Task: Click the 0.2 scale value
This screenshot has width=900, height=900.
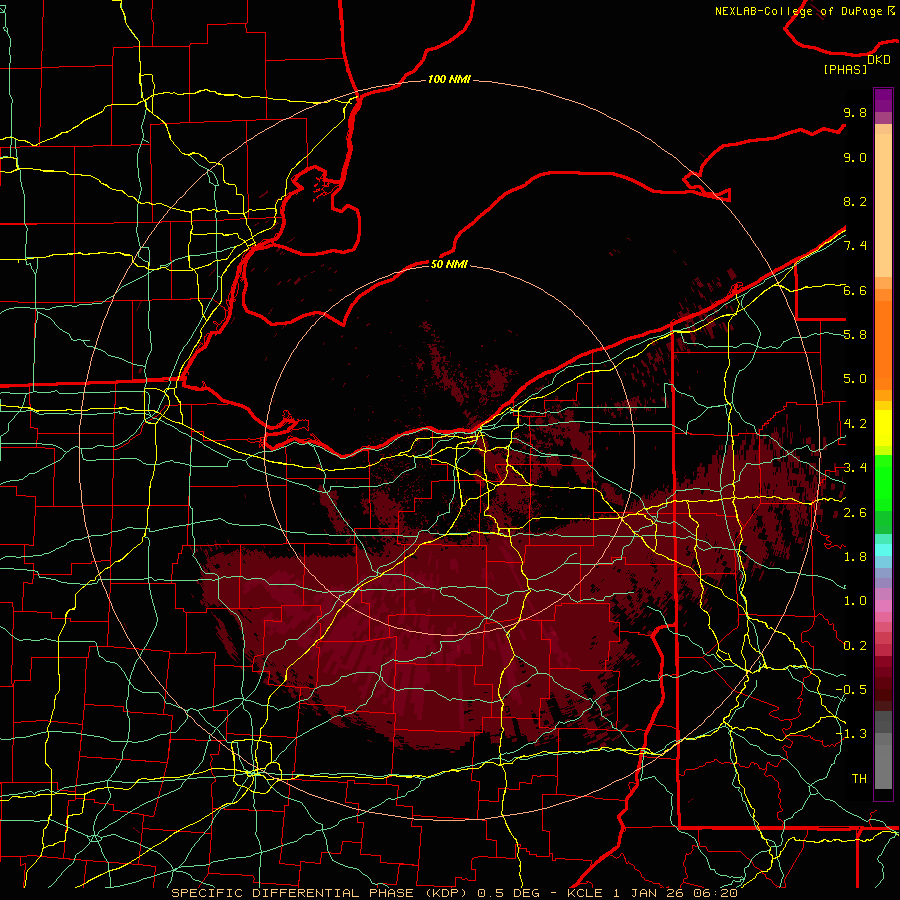Action: (x=855, y=646)
